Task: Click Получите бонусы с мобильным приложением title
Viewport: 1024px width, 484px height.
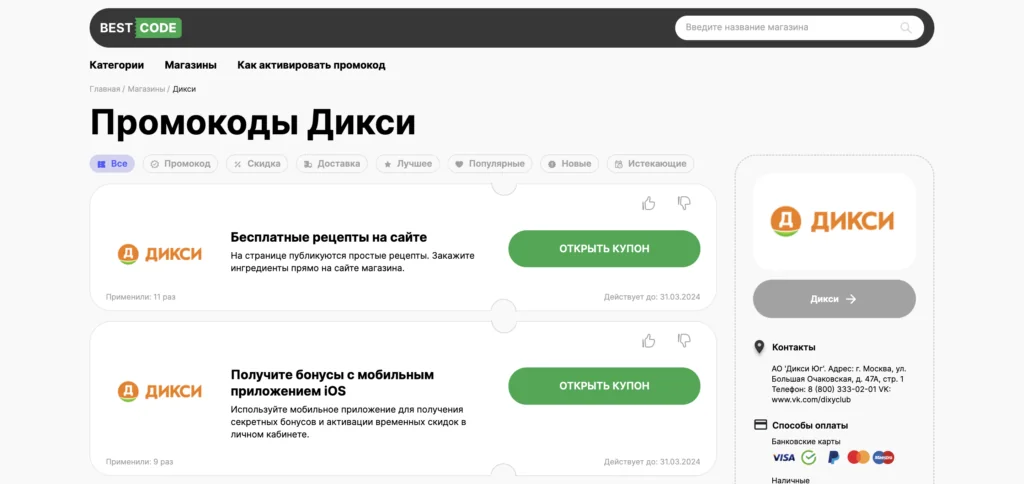Action: click(x=332, y=383)
